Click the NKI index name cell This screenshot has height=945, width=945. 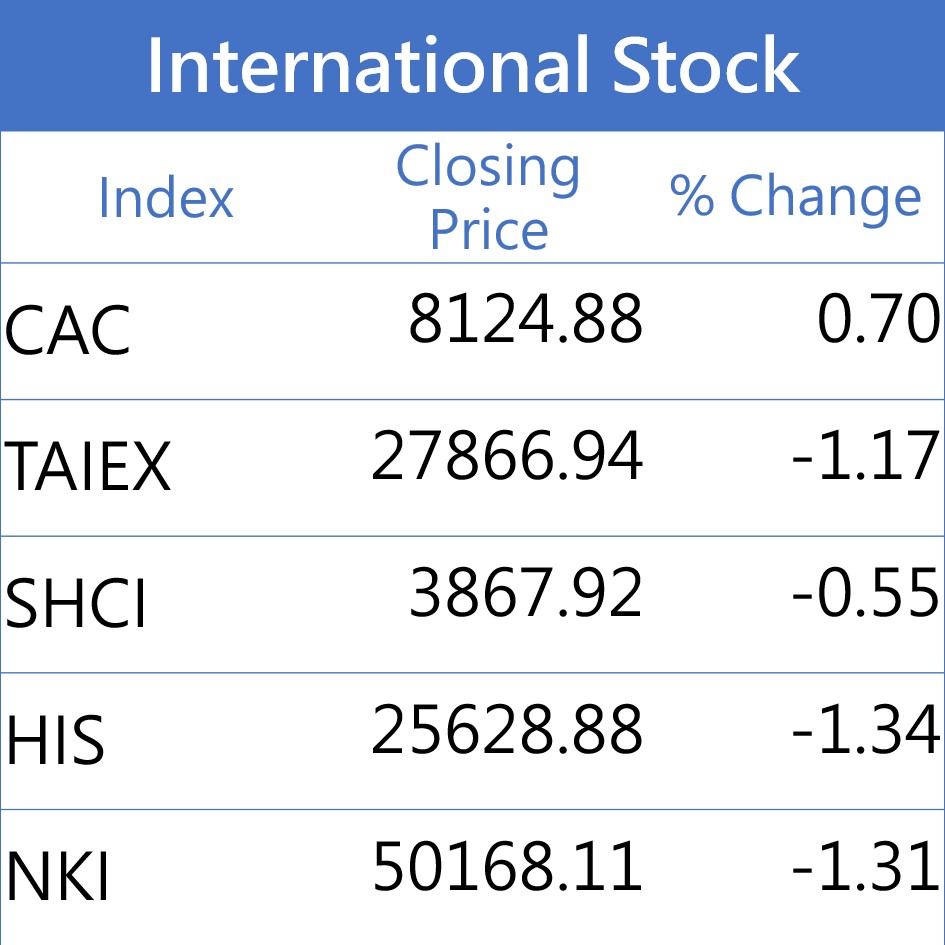pyautogui.click(x=57, y=878)
